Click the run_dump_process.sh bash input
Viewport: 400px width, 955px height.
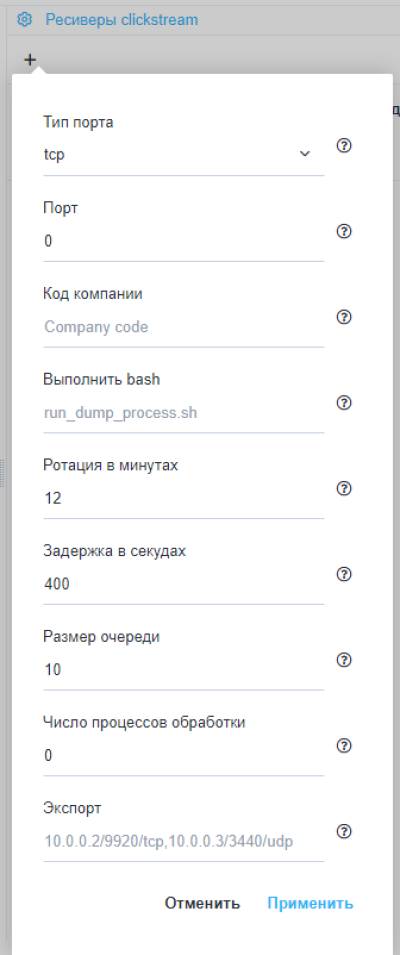pyautogui.click(x=183, y=413)
